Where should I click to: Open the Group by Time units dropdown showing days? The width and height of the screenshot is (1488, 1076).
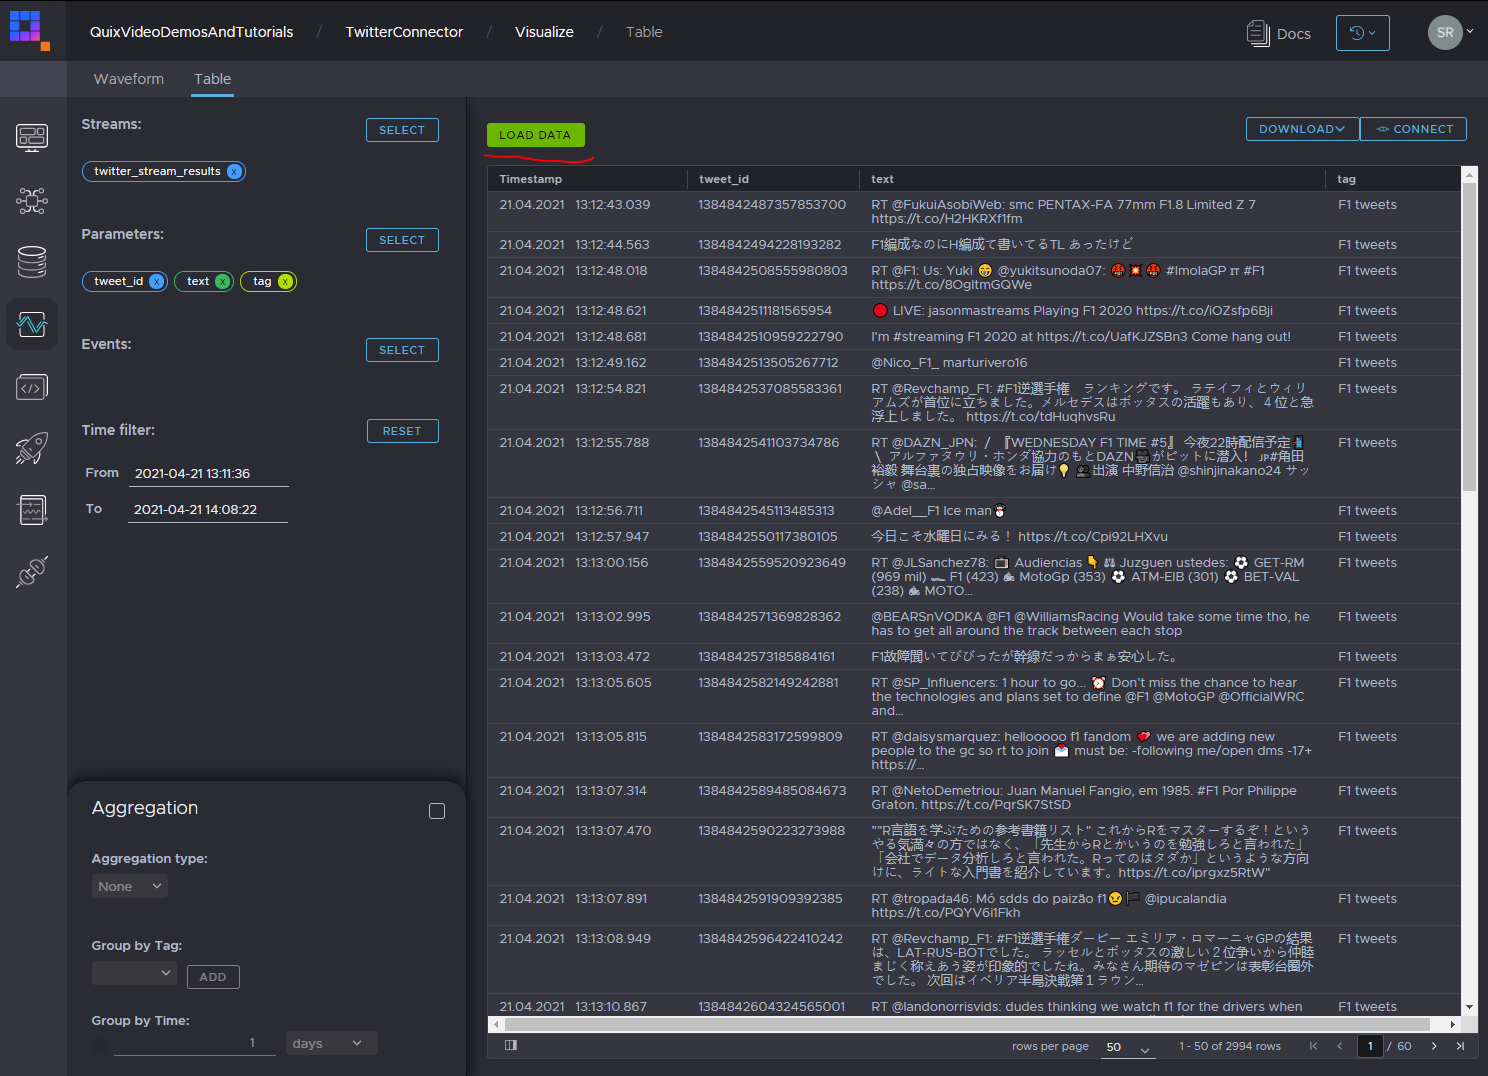coord(331,1043)
